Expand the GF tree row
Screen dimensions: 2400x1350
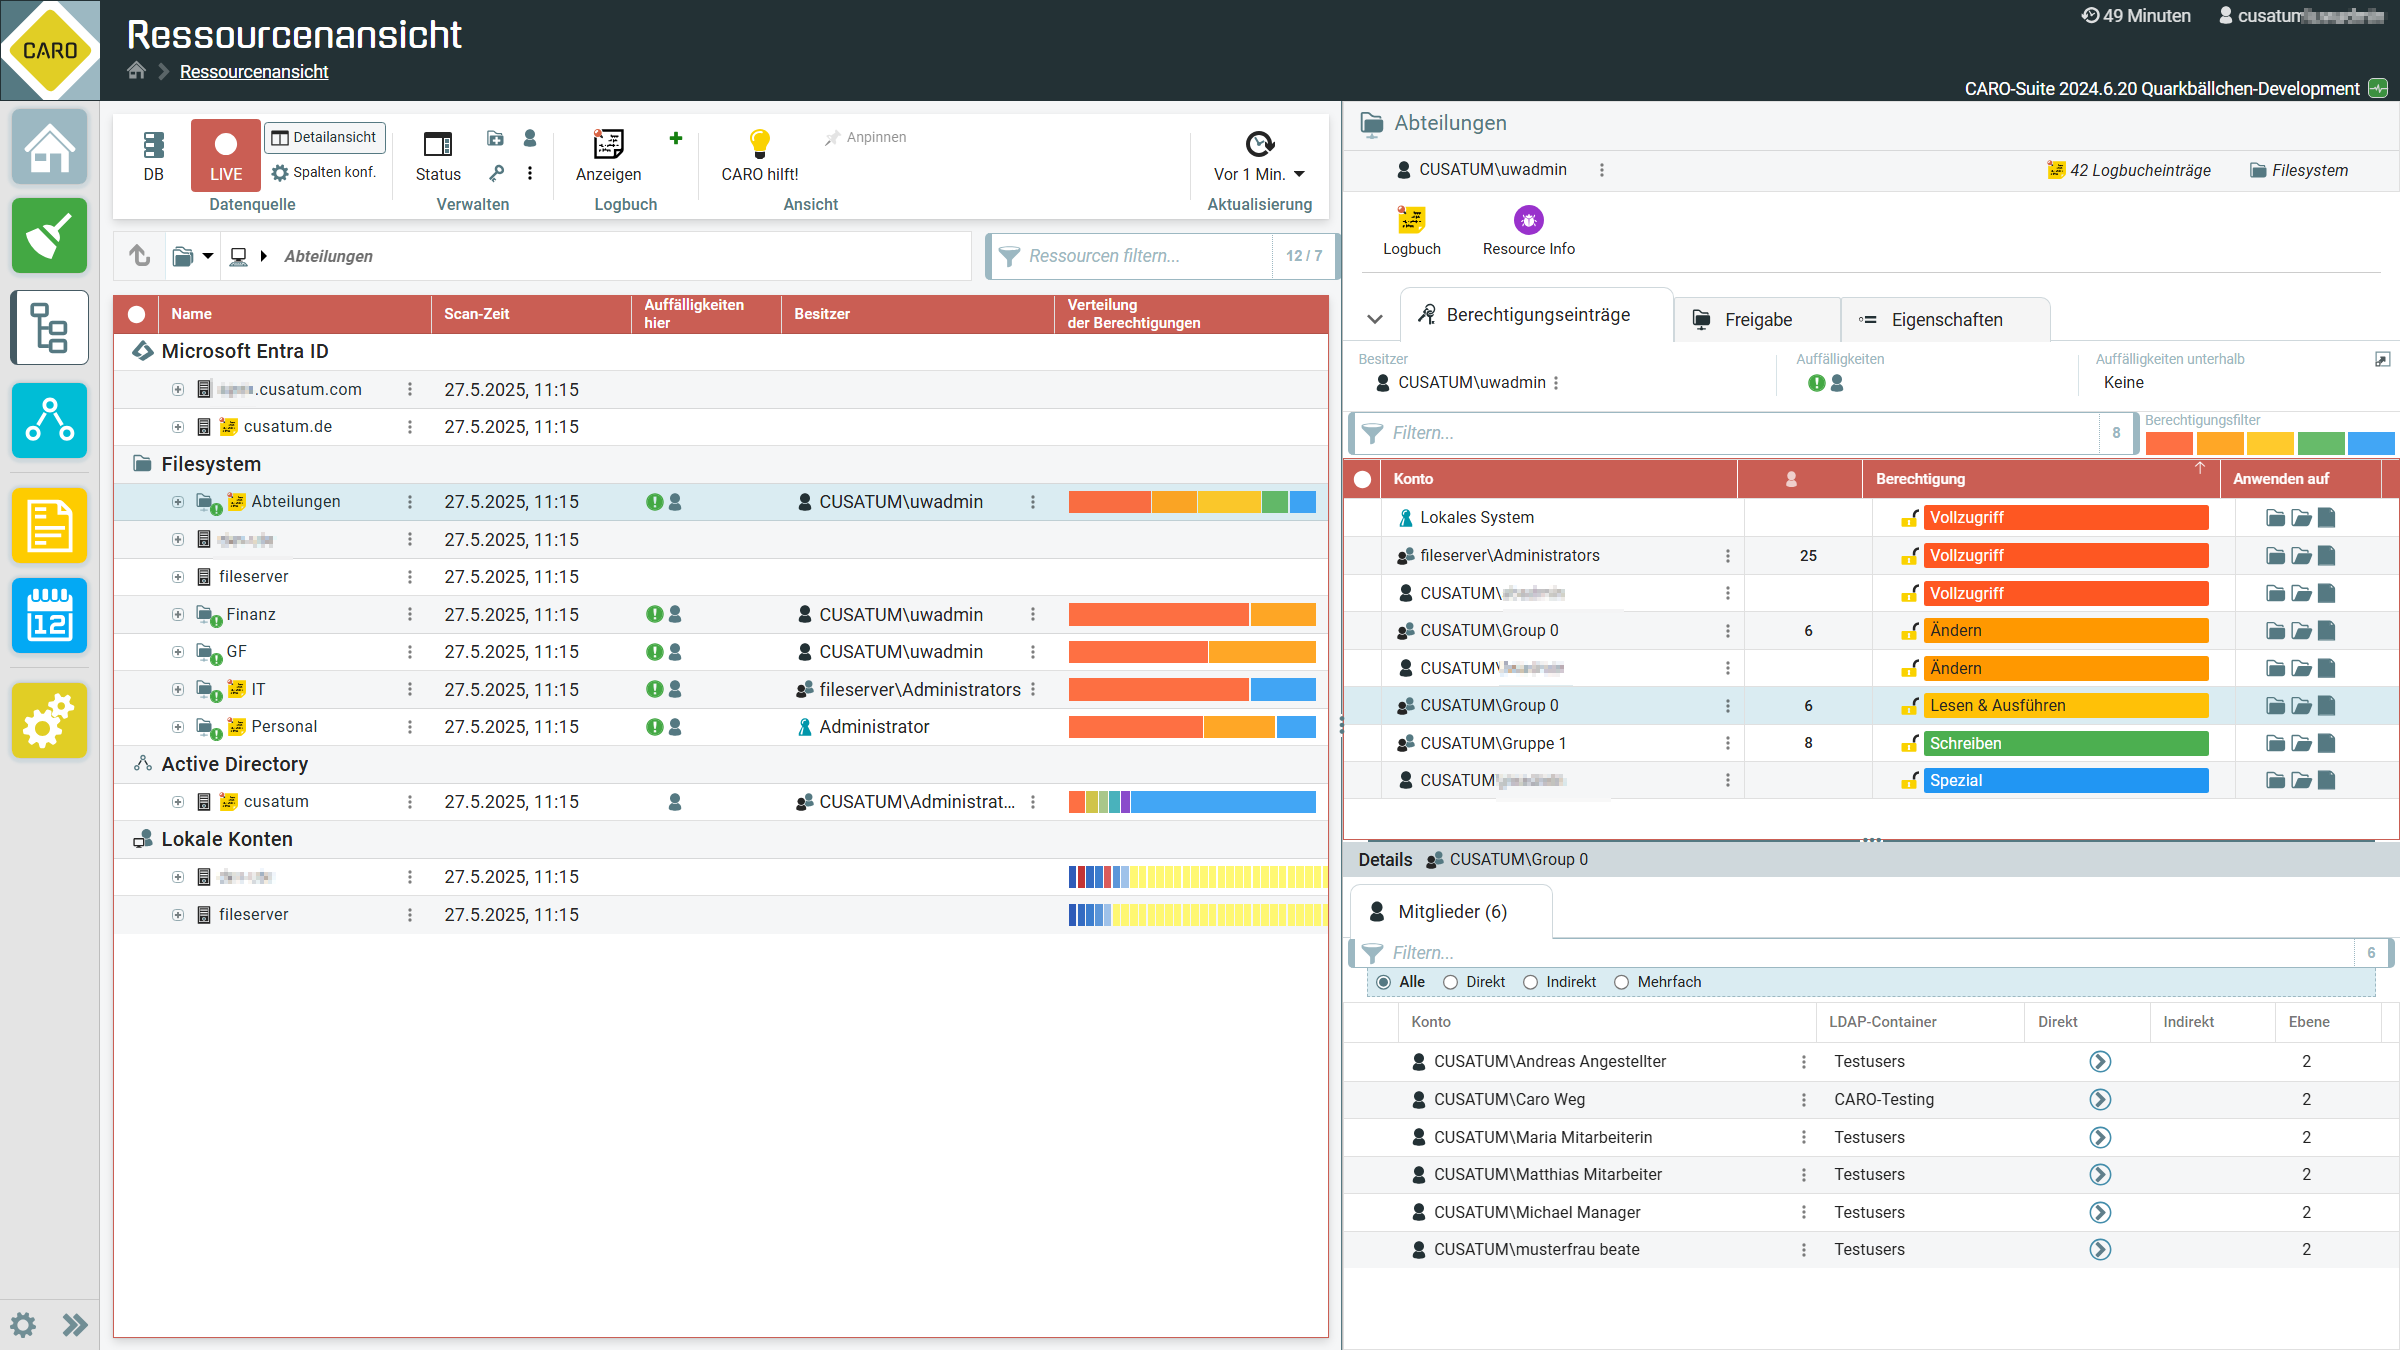point(177,652)
